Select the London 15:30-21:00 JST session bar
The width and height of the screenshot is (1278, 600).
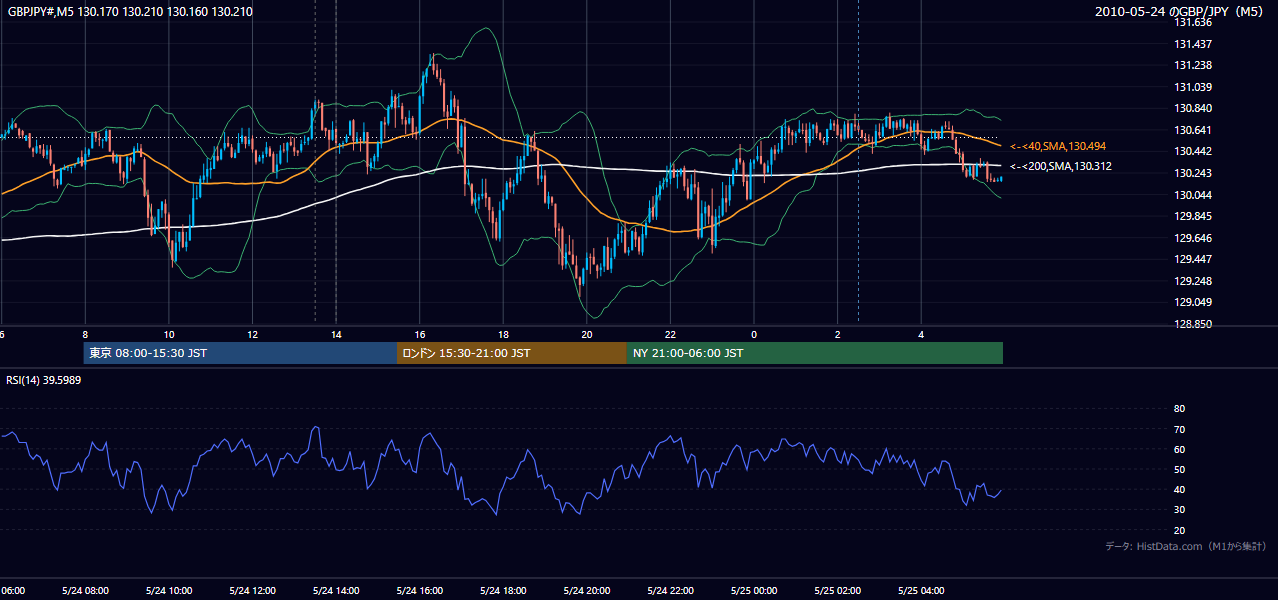[x=512, y=353]
